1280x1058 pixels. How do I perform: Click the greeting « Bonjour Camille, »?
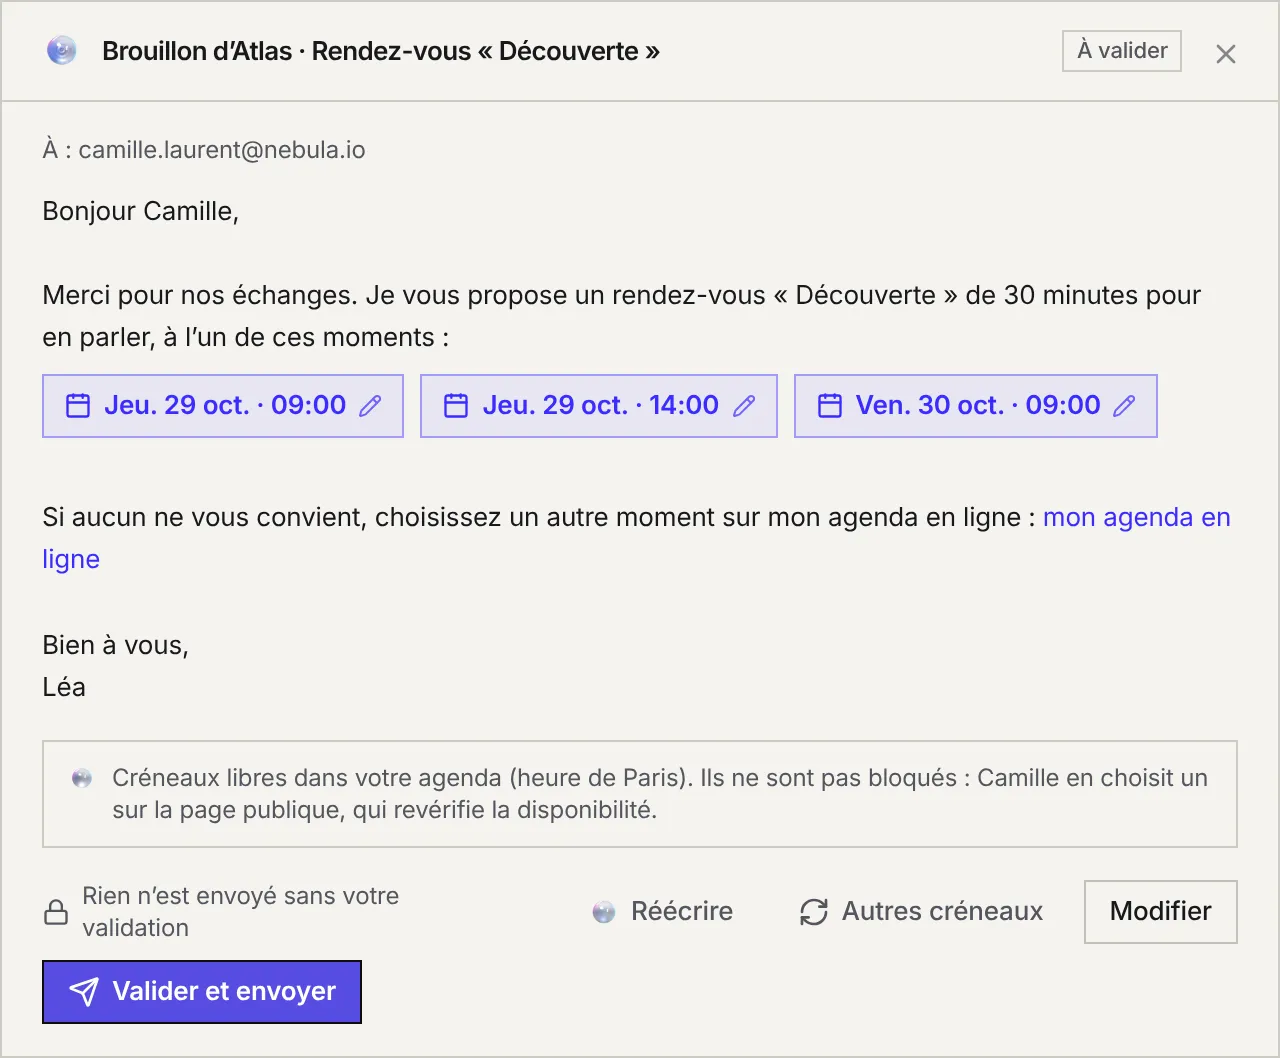(141, 211)
